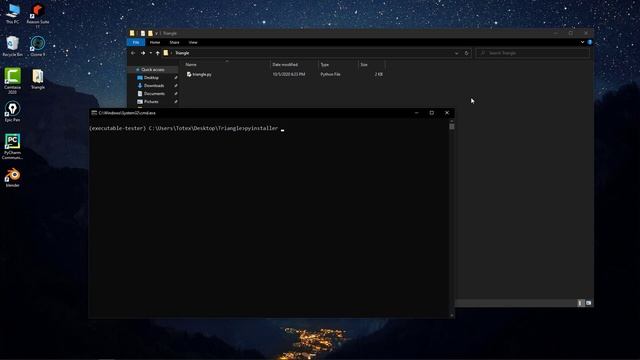
Task: Click cmd scrollbar down arrow
Action: pyautogui.click(x=452, y=315)
